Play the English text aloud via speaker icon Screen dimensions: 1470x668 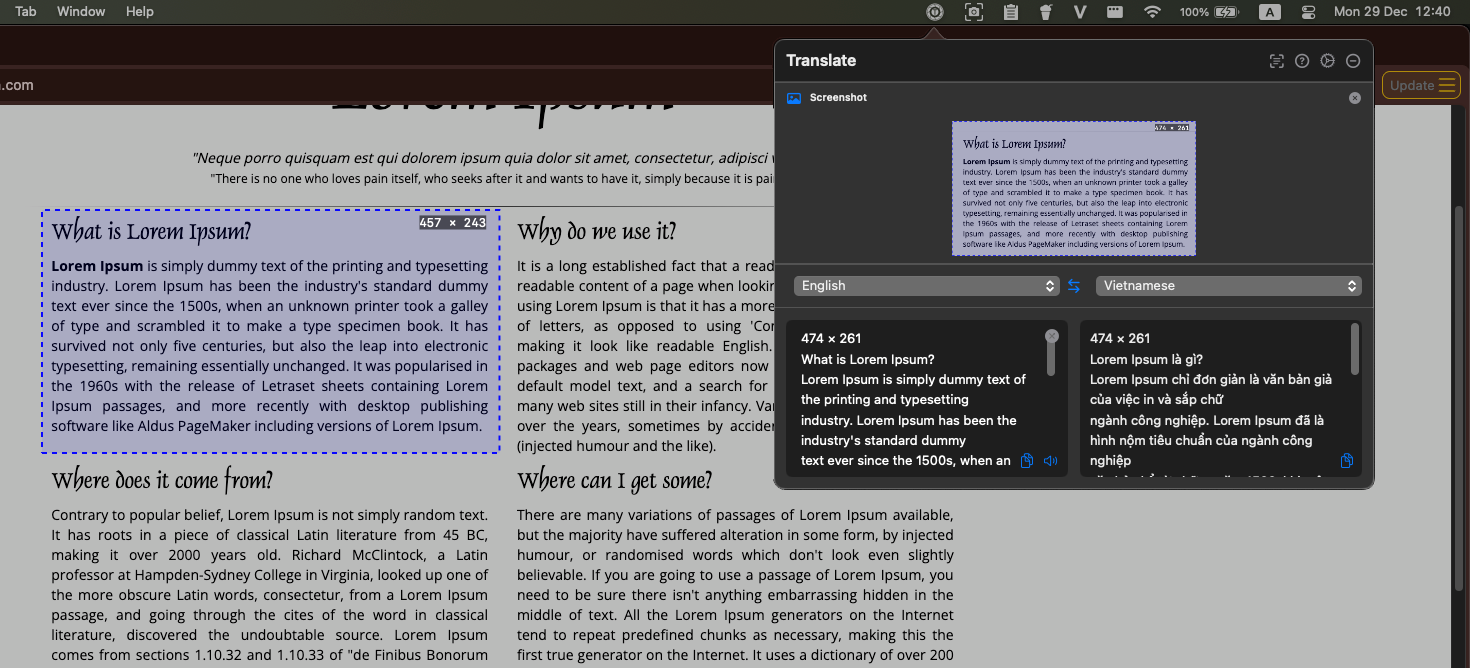(1051, 460)
